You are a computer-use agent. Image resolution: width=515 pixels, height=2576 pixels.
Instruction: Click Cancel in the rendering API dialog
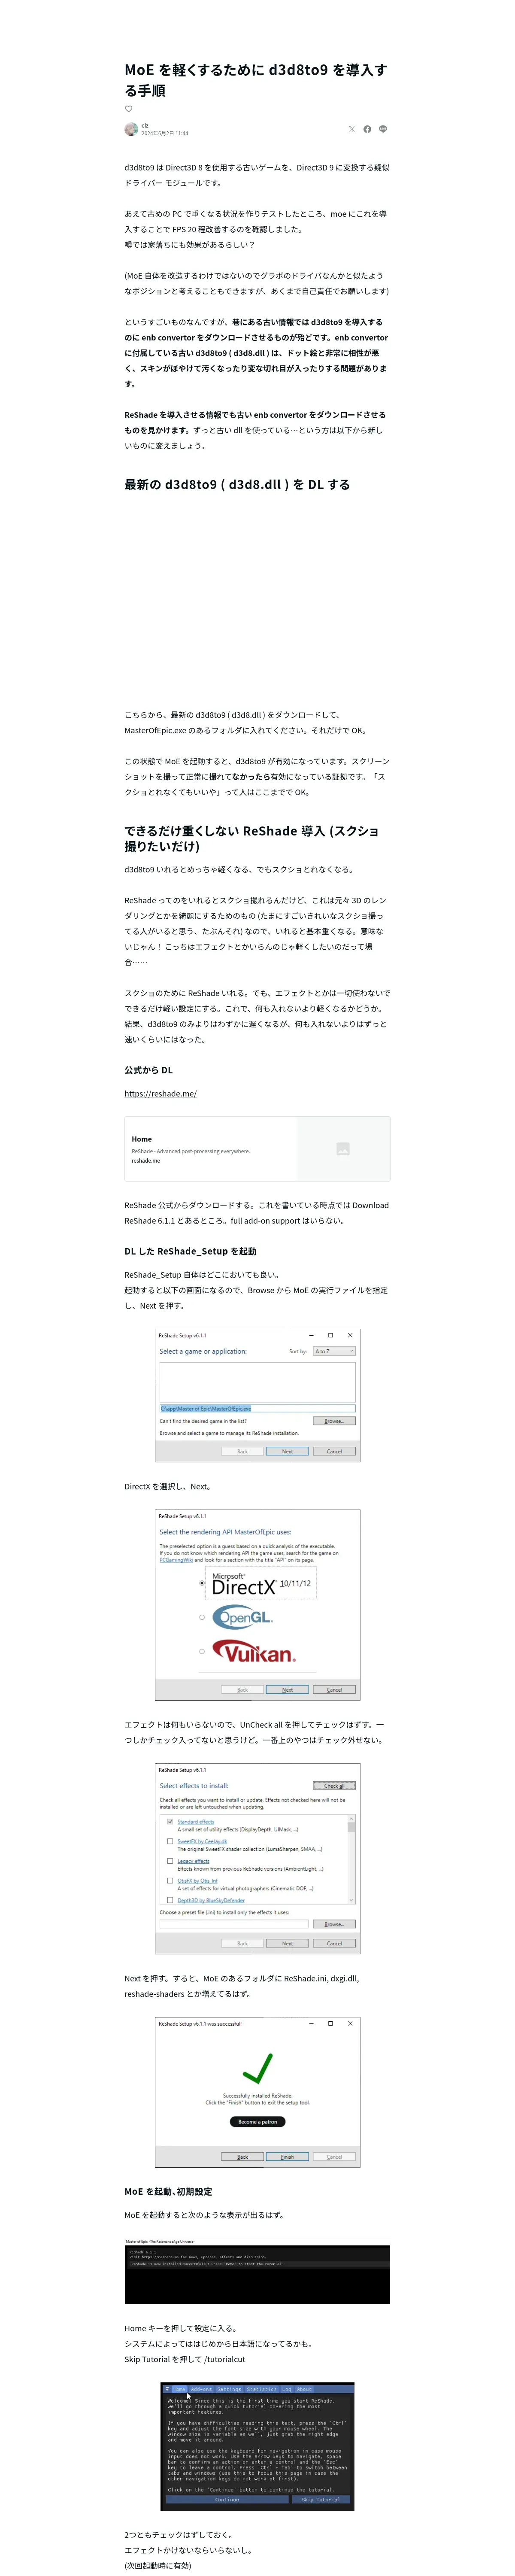tap(334, 1690)
